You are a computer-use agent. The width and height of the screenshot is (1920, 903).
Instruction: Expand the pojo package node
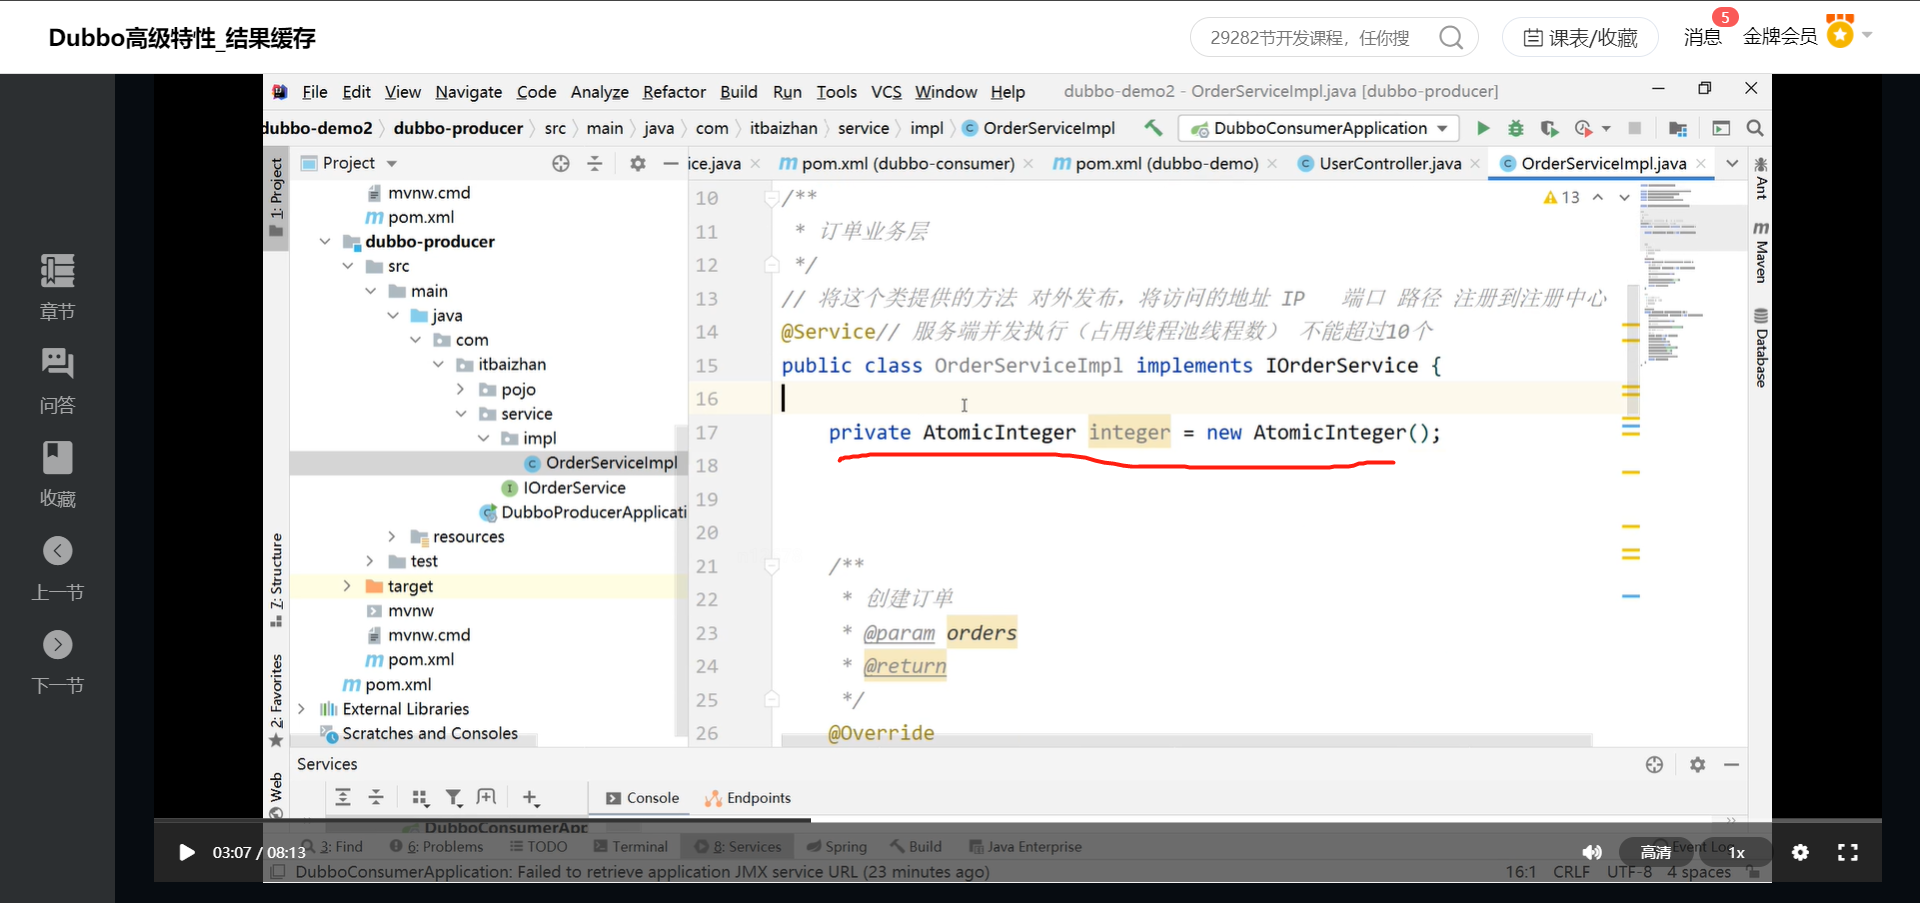[460, 389]
